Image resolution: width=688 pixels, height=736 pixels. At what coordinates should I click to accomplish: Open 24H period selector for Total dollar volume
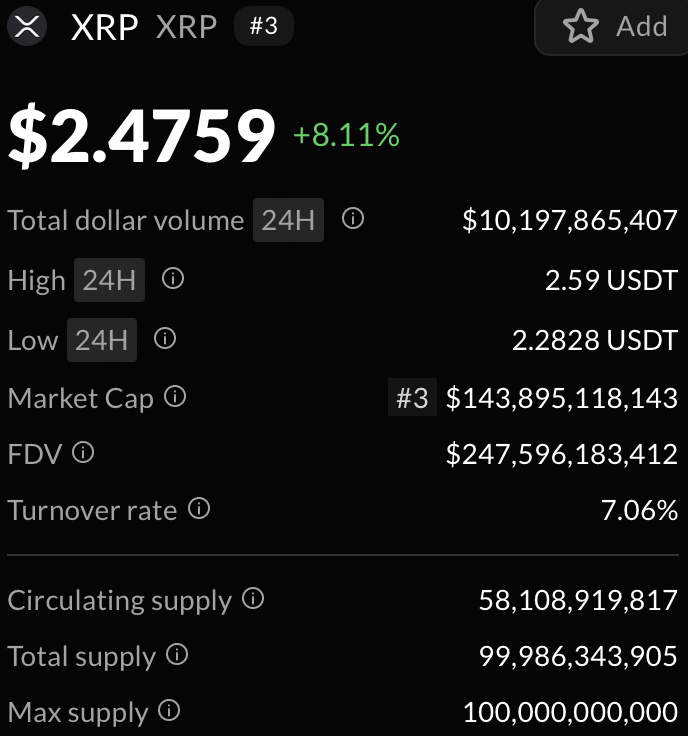(288, 220)
